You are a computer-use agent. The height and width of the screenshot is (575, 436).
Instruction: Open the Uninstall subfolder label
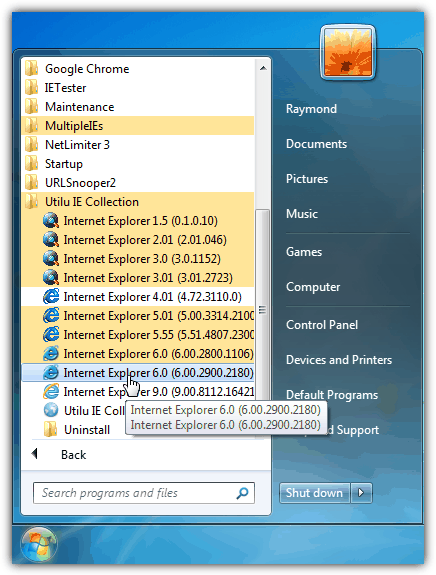[x=87, y=430]
